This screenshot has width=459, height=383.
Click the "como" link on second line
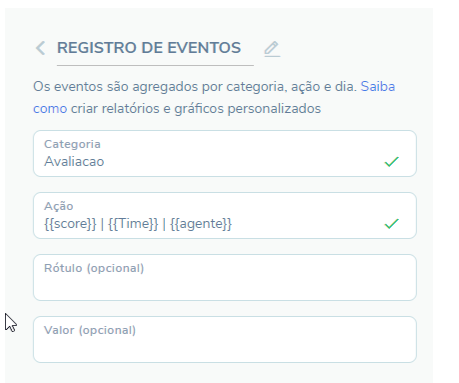pos(50,109)
